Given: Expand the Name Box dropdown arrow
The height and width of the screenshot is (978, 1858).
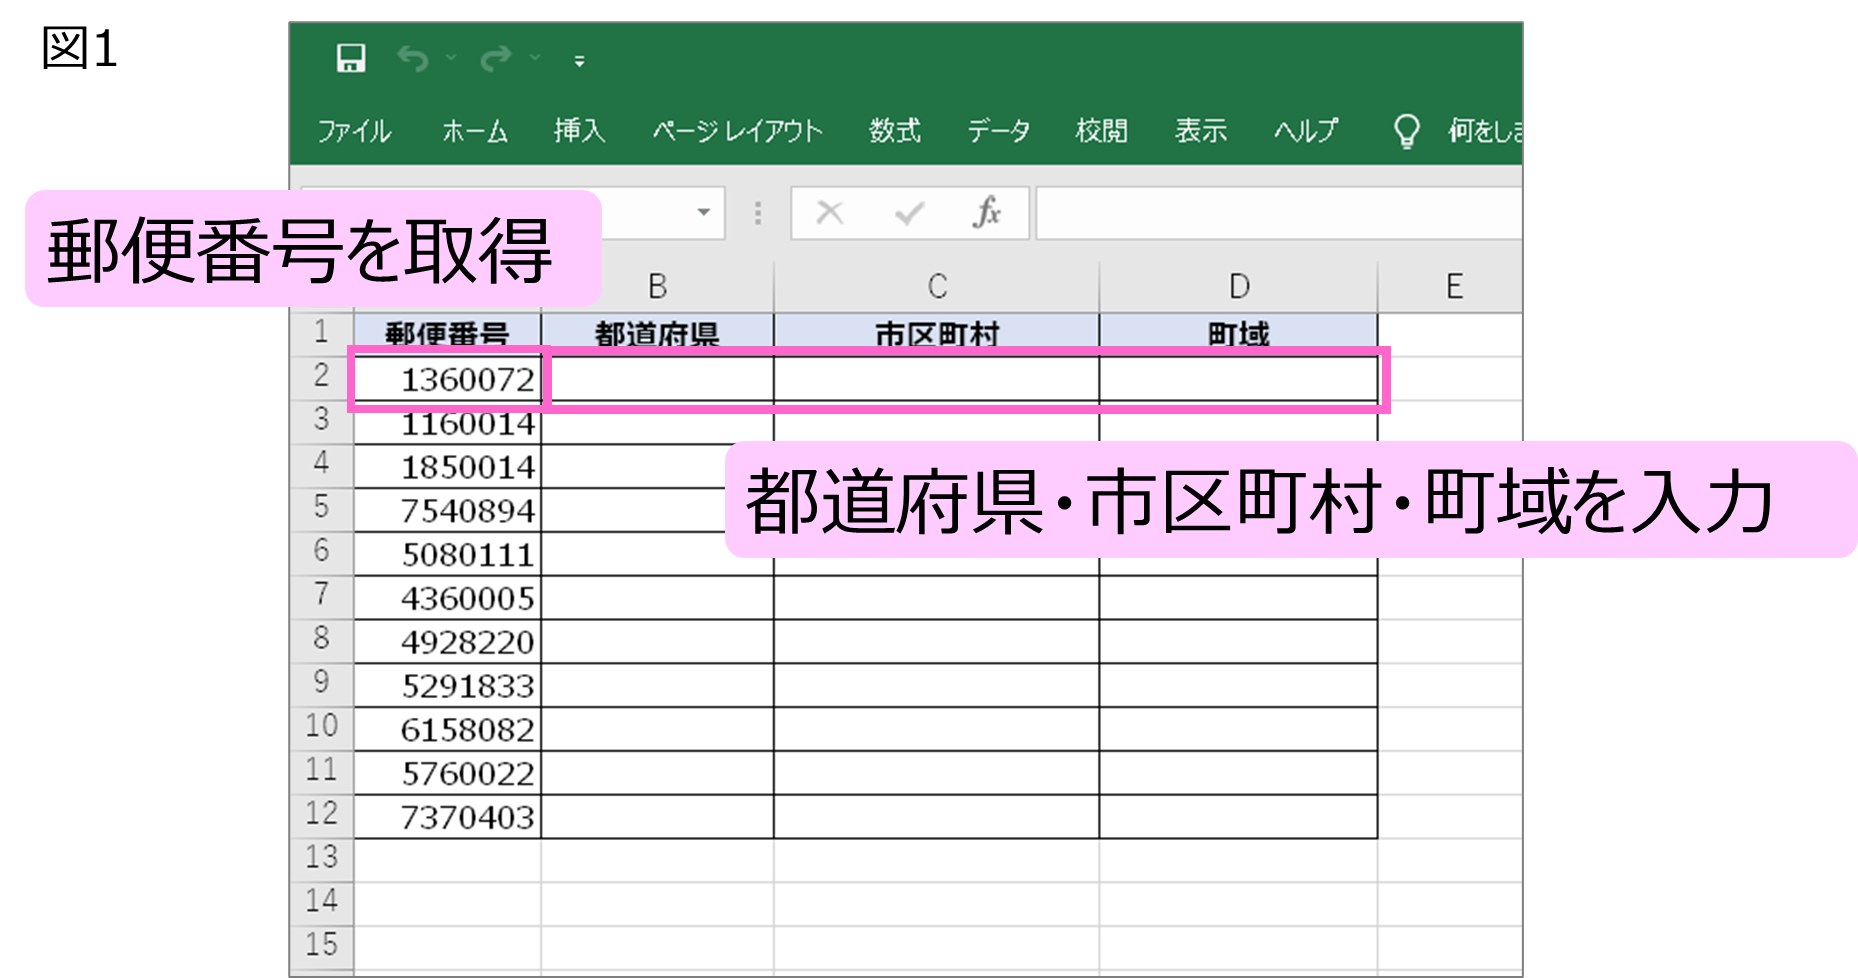Looking at the screenshot, I should (x=704, y=212).
